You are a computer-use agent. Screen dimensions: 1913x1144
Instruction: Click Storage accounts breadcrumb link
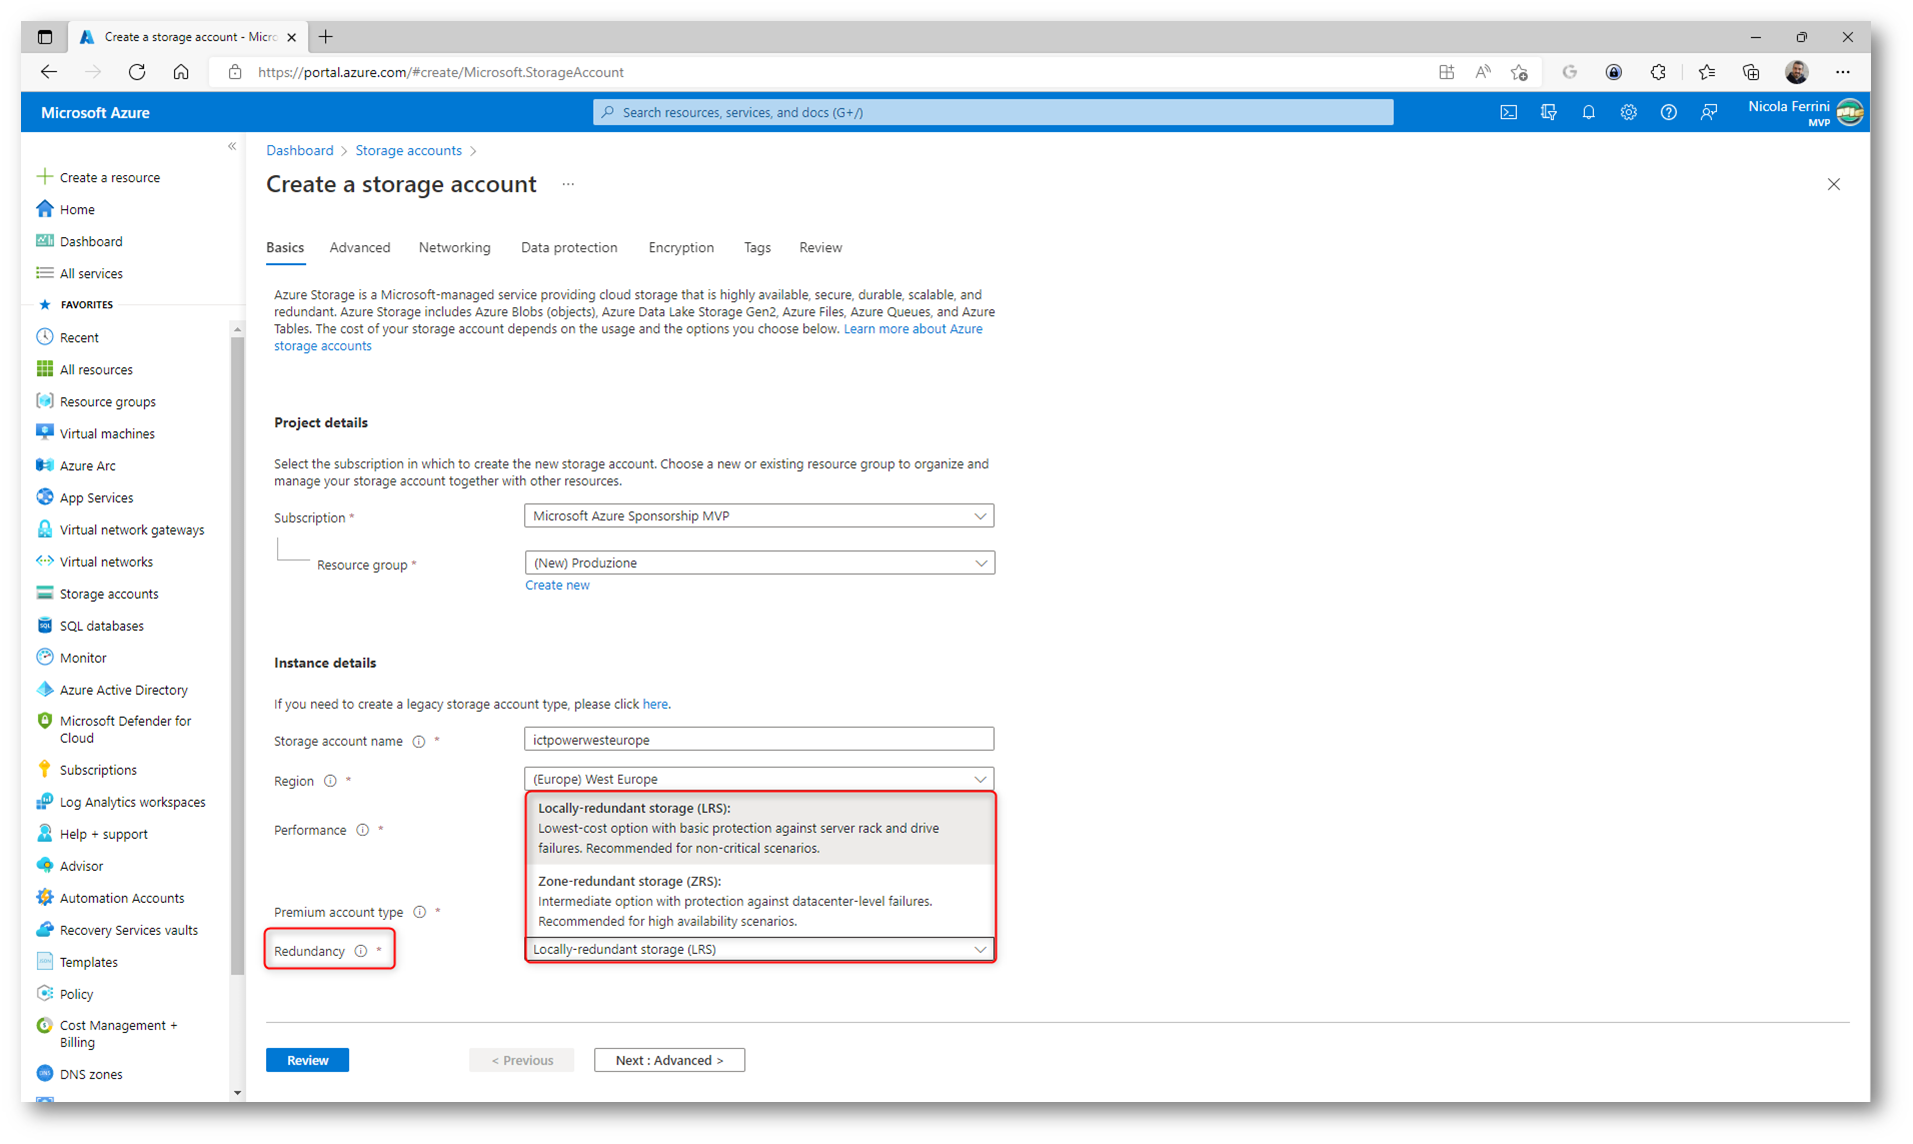click(408, 150)
